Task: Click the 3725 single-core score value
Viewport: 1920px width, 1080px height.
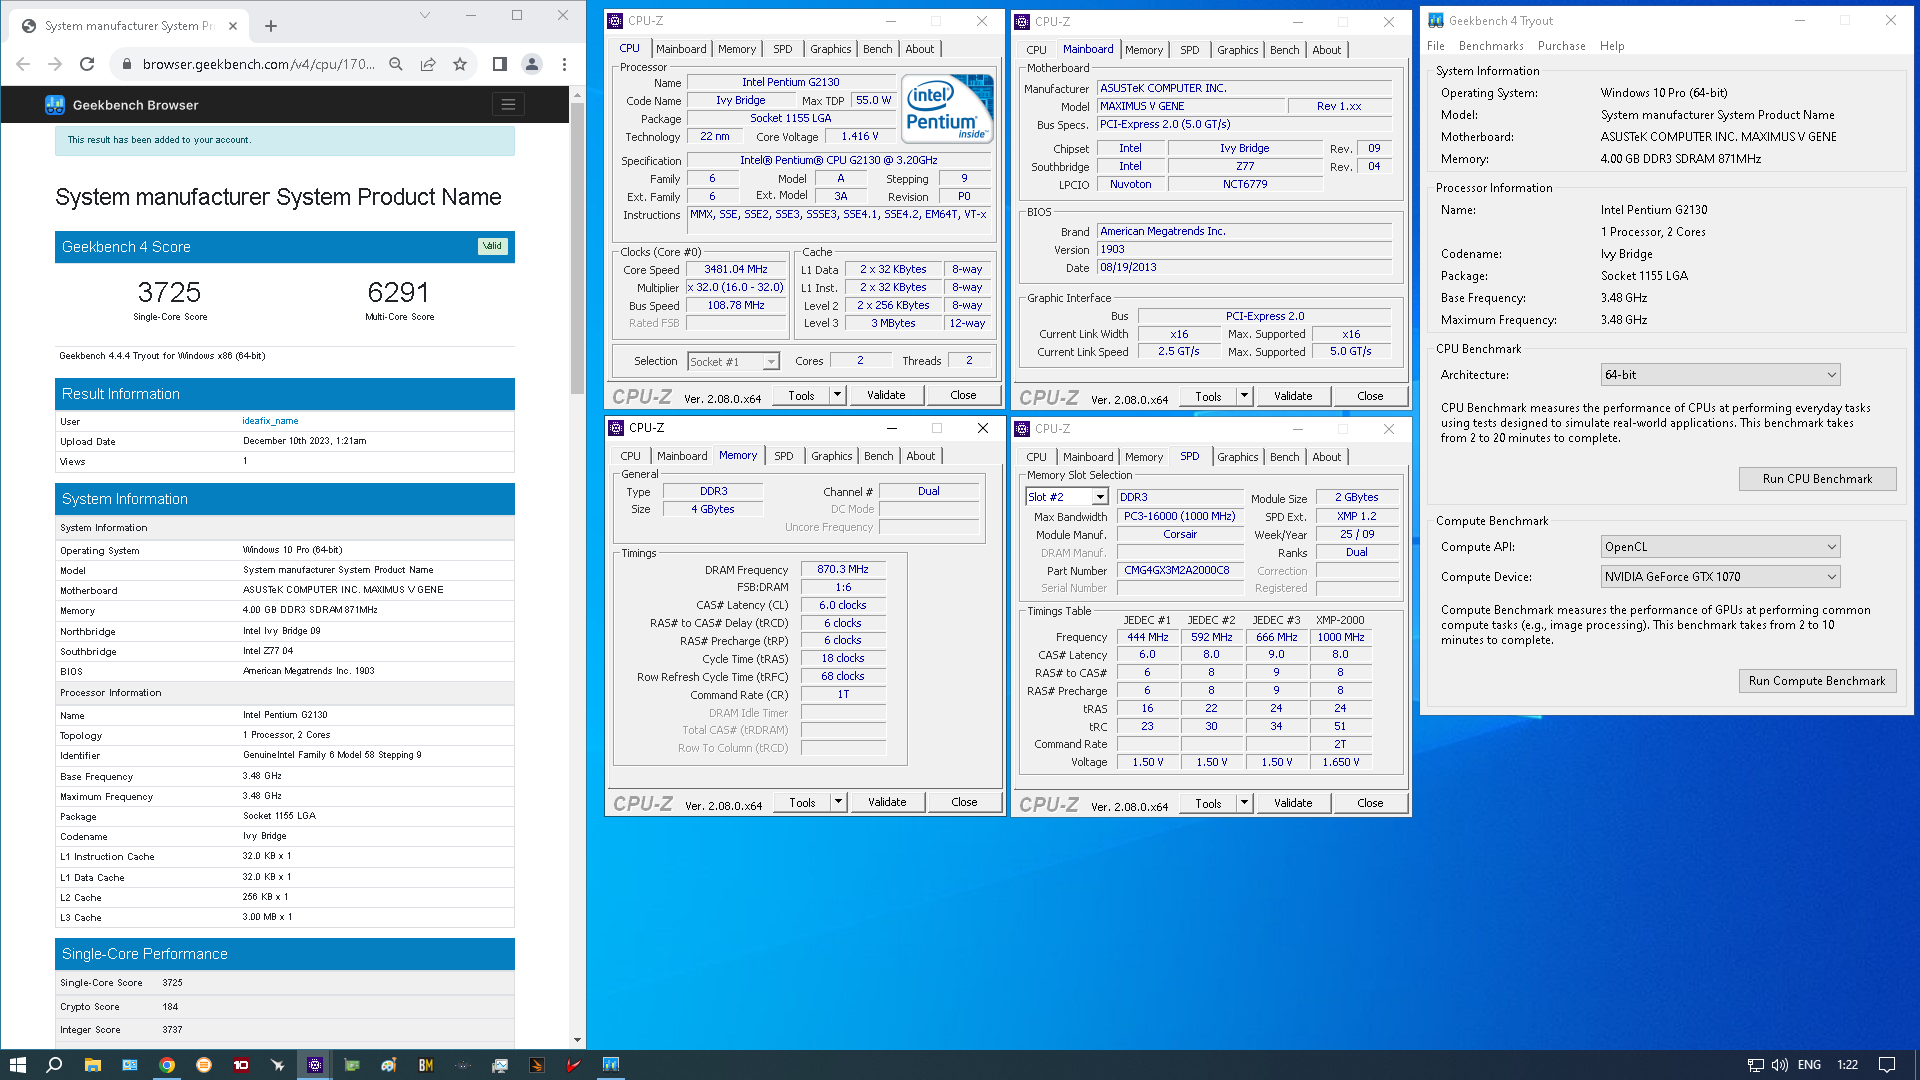Action: tap(169, 292)
